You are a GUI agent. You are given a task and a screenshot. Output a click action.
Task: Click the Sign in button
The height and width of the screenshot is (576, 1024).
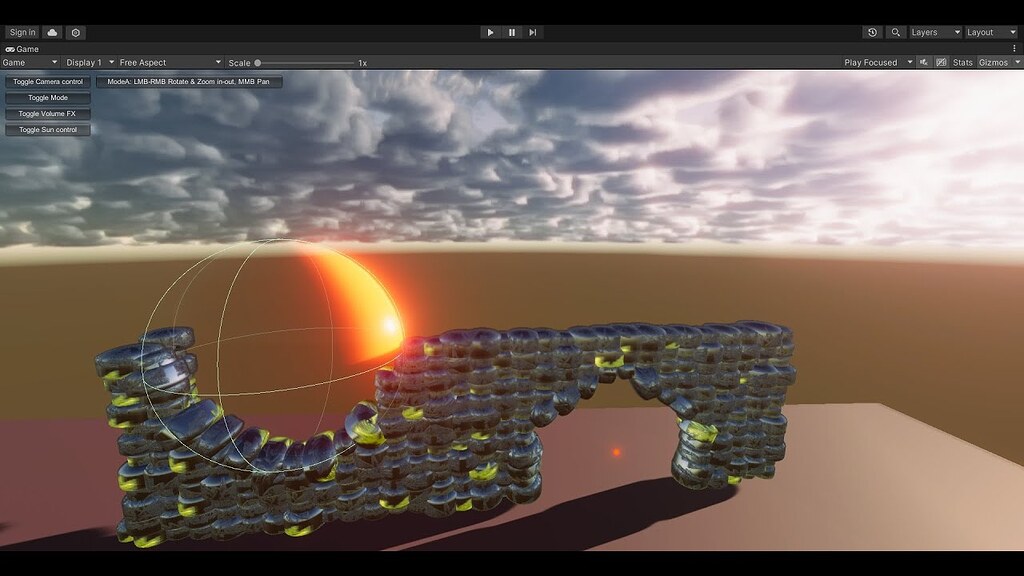(x=22, y=31)
